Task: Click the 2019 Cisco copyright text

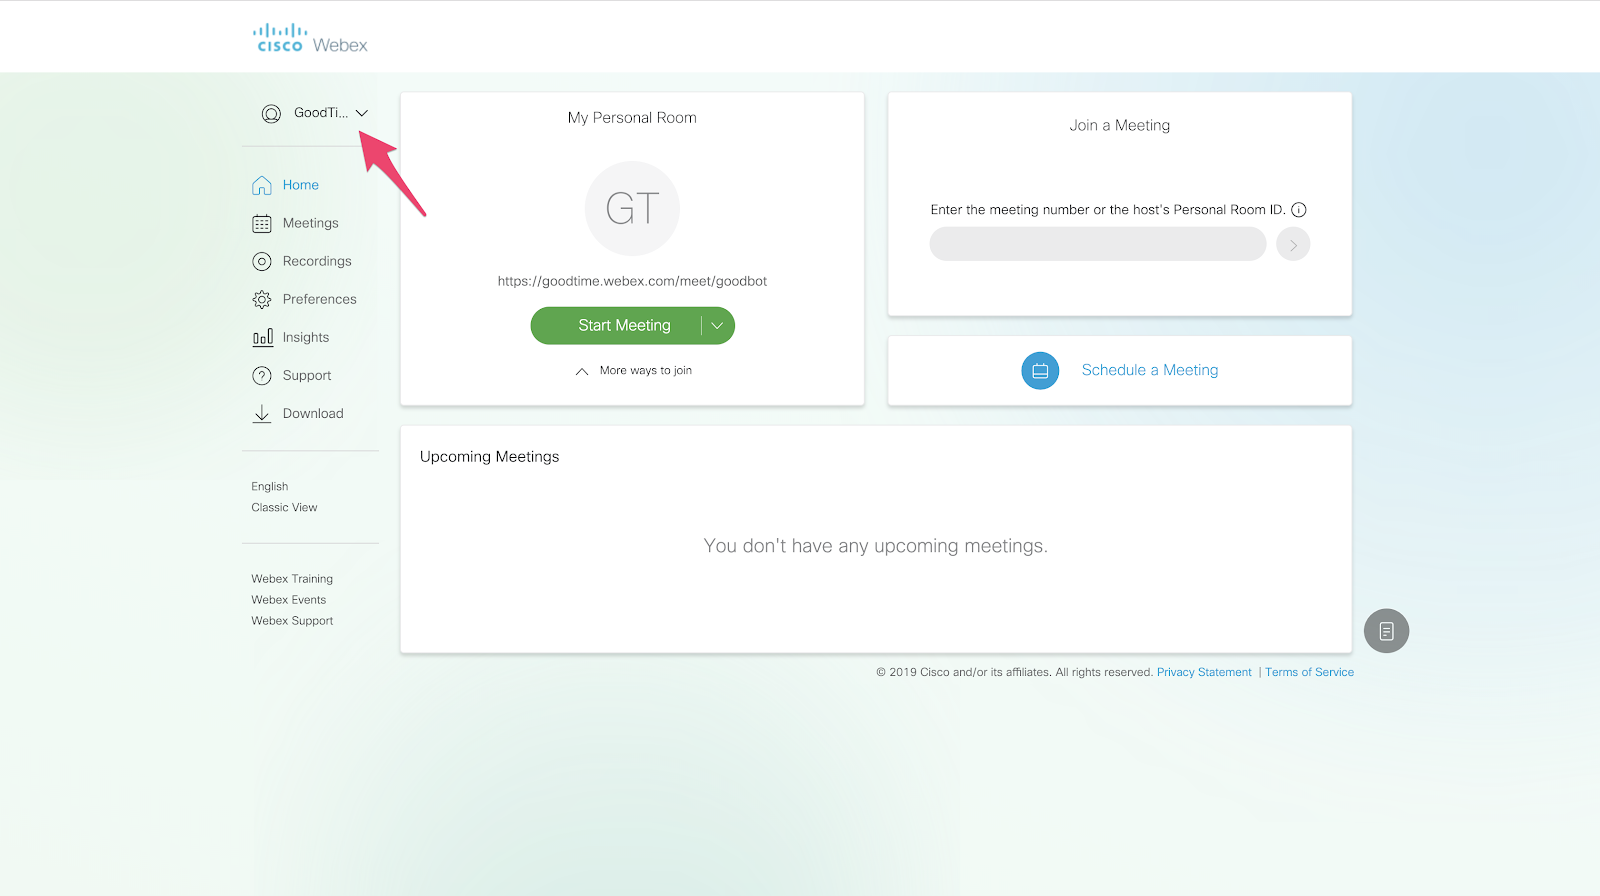Action: (x=1014, y=672)
